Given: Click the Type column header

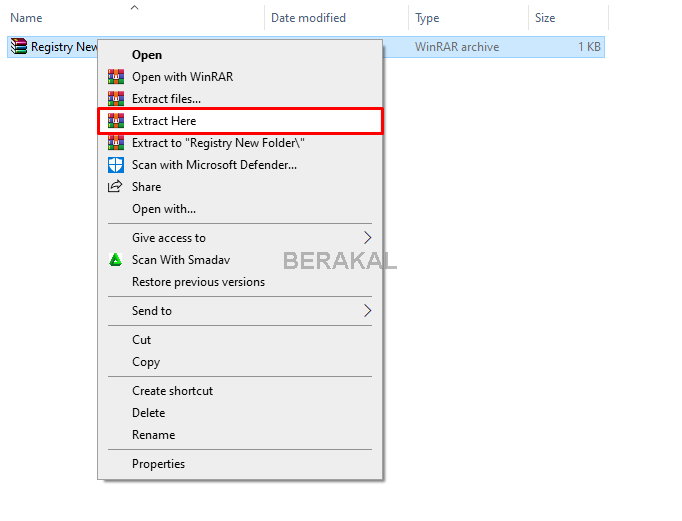Looking at the screenshot, I should [x=427, y=18].
